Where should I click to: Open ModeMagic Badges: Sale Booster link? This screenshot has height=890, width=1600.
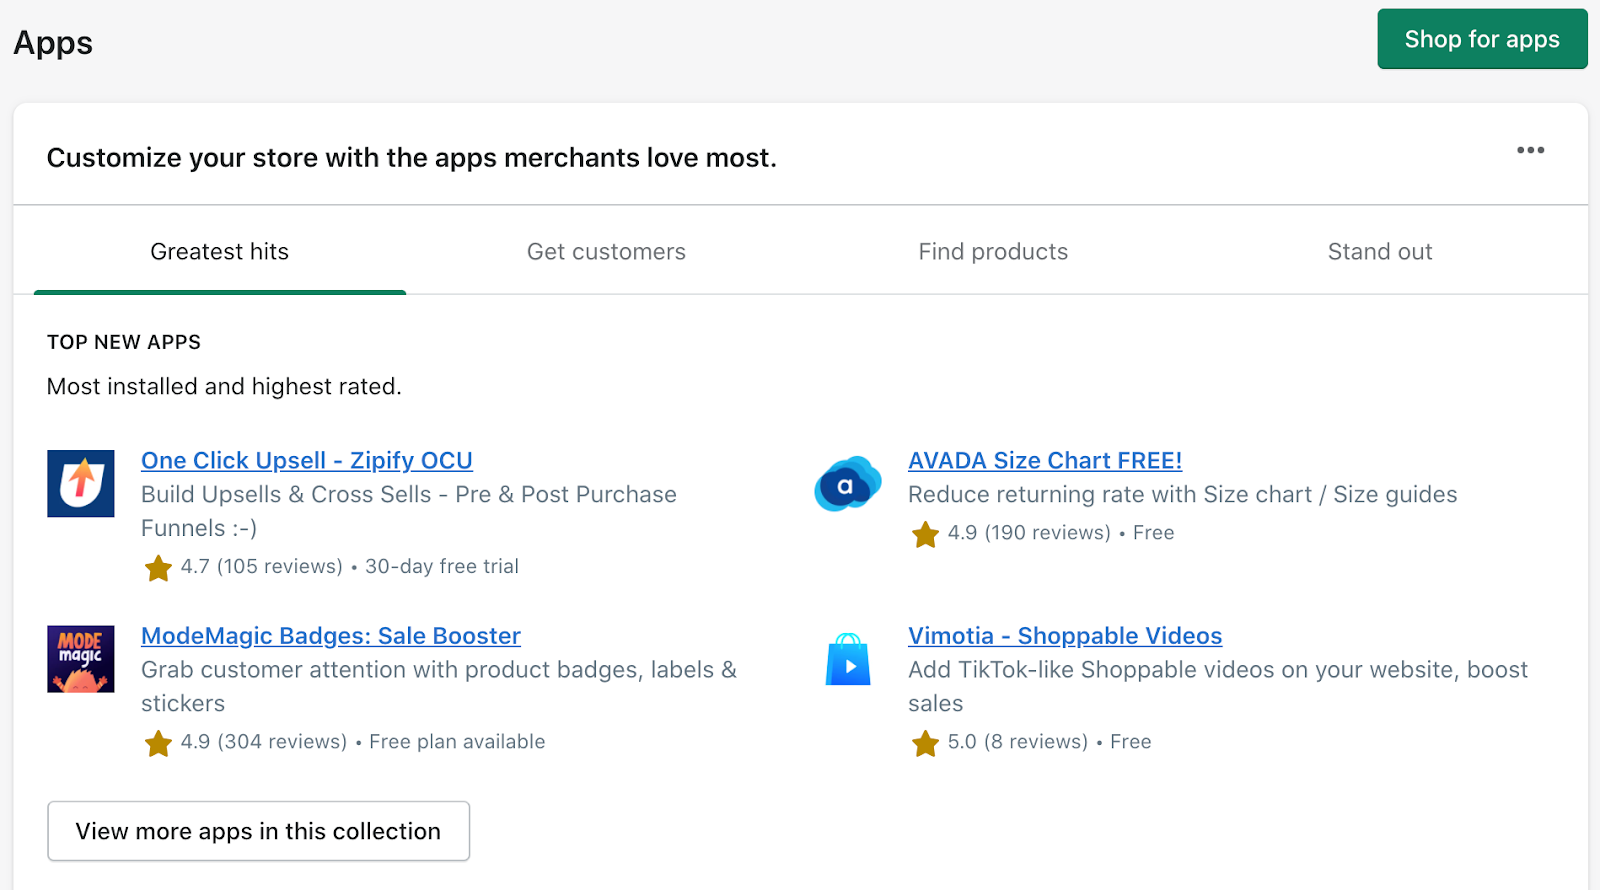(330, 636)
